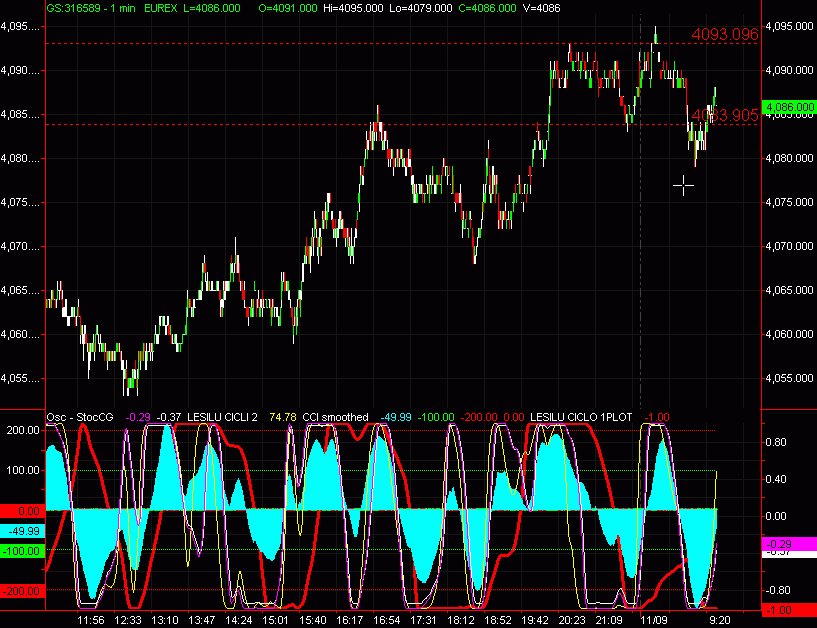Click the '18:52' time axis label
817x628 pixels.
point(498,620)
